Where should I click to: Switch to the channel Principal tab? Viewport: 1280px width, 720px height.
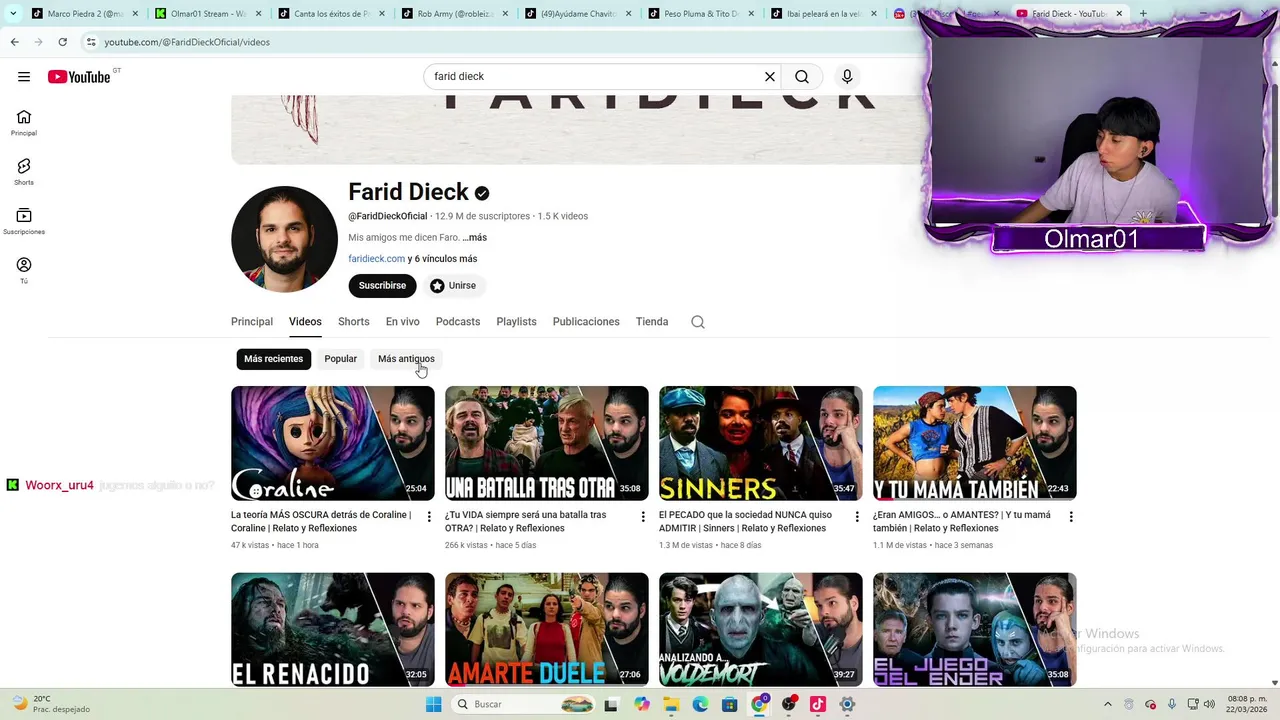click(252, 322)
